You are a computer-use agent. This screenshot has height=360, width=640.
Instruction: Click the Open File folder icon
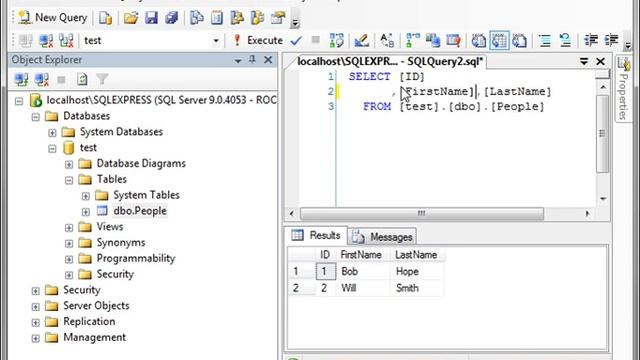pyautogui.click(x=131, y=18)
